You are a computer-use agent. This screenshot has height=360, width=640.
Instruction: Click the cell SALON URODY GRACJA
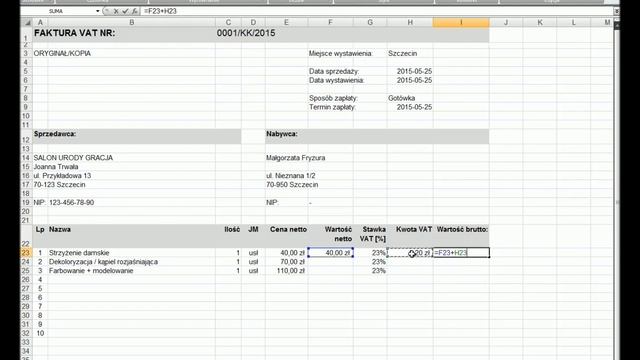click(73, 158)
